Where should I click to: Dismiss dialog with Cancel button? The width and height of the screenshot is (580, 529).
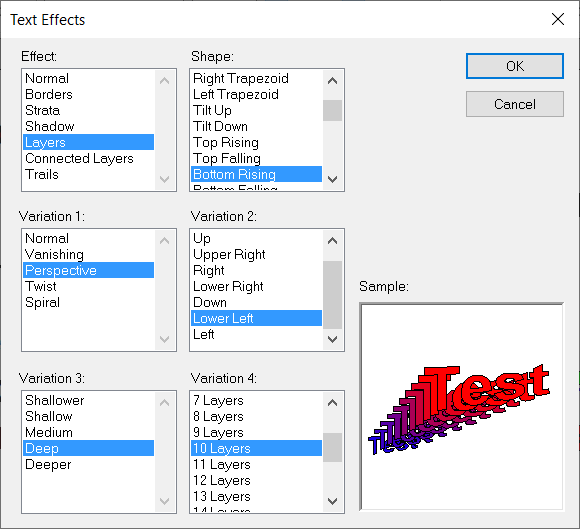[515, 104]
